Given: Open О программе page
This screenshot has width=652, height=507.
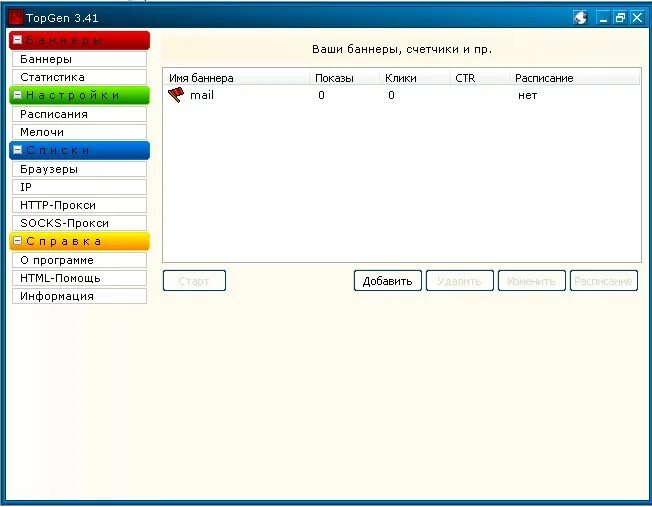Looking at the screenshot, I should 79,260.
